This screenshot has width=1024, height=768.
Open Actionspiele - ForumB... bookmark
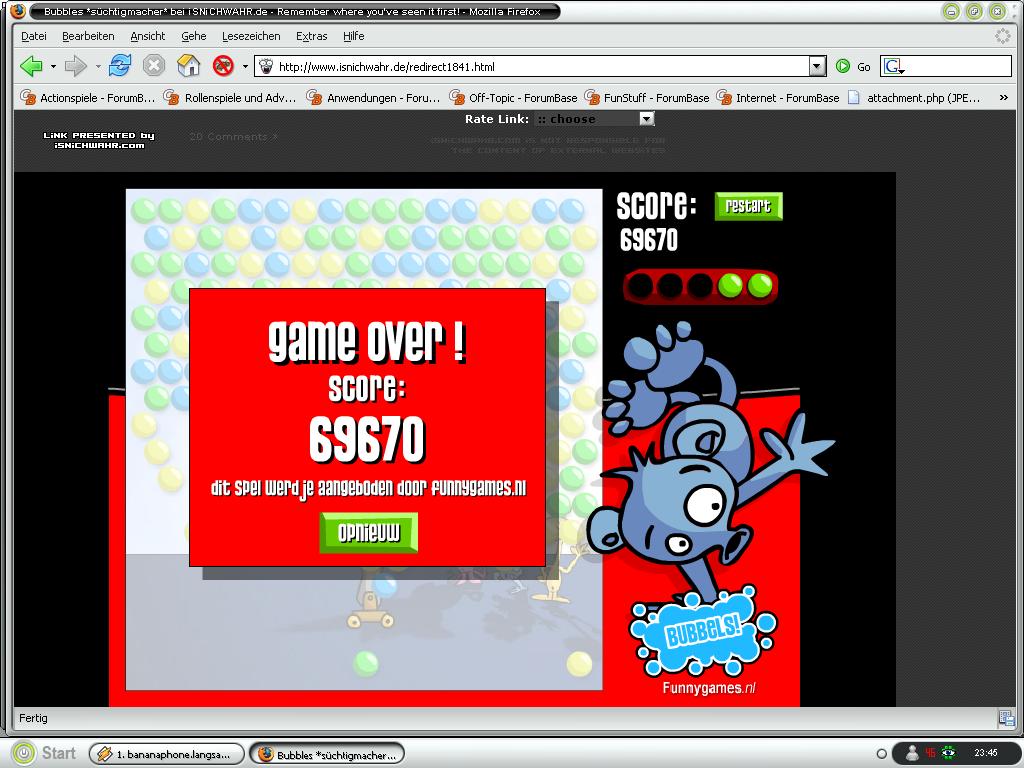point(88,98)
